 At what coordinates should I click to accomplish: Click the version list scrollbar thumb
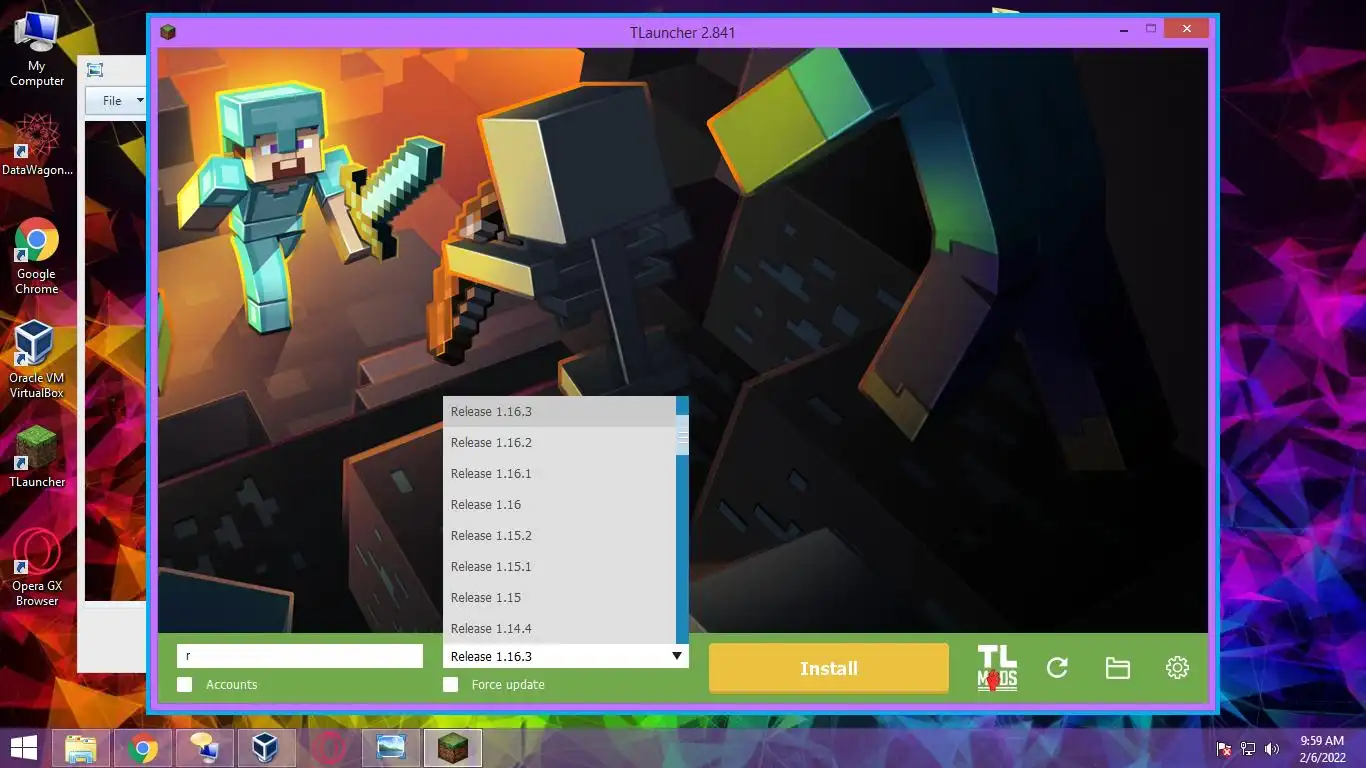click(x=682, y=435)
